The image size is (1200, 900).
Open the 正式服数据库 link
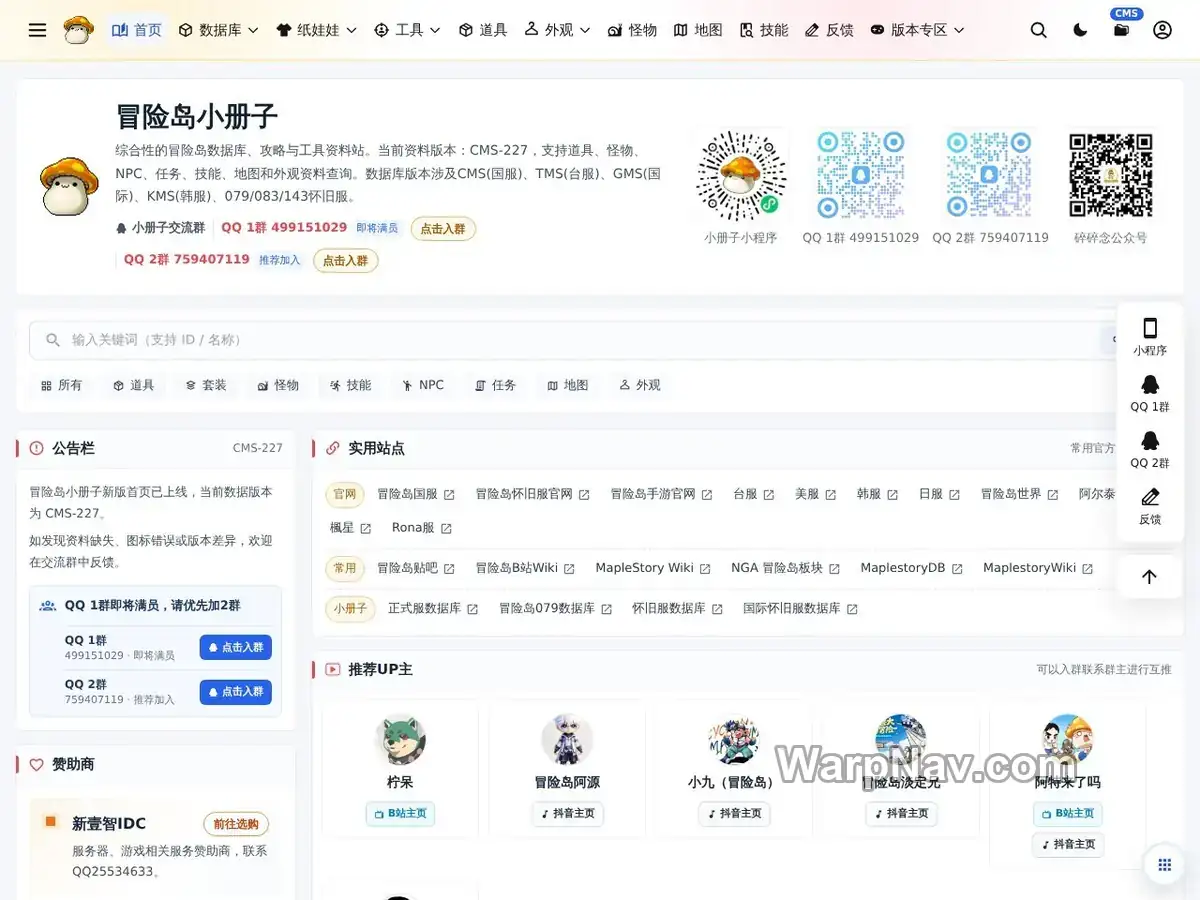433,608
